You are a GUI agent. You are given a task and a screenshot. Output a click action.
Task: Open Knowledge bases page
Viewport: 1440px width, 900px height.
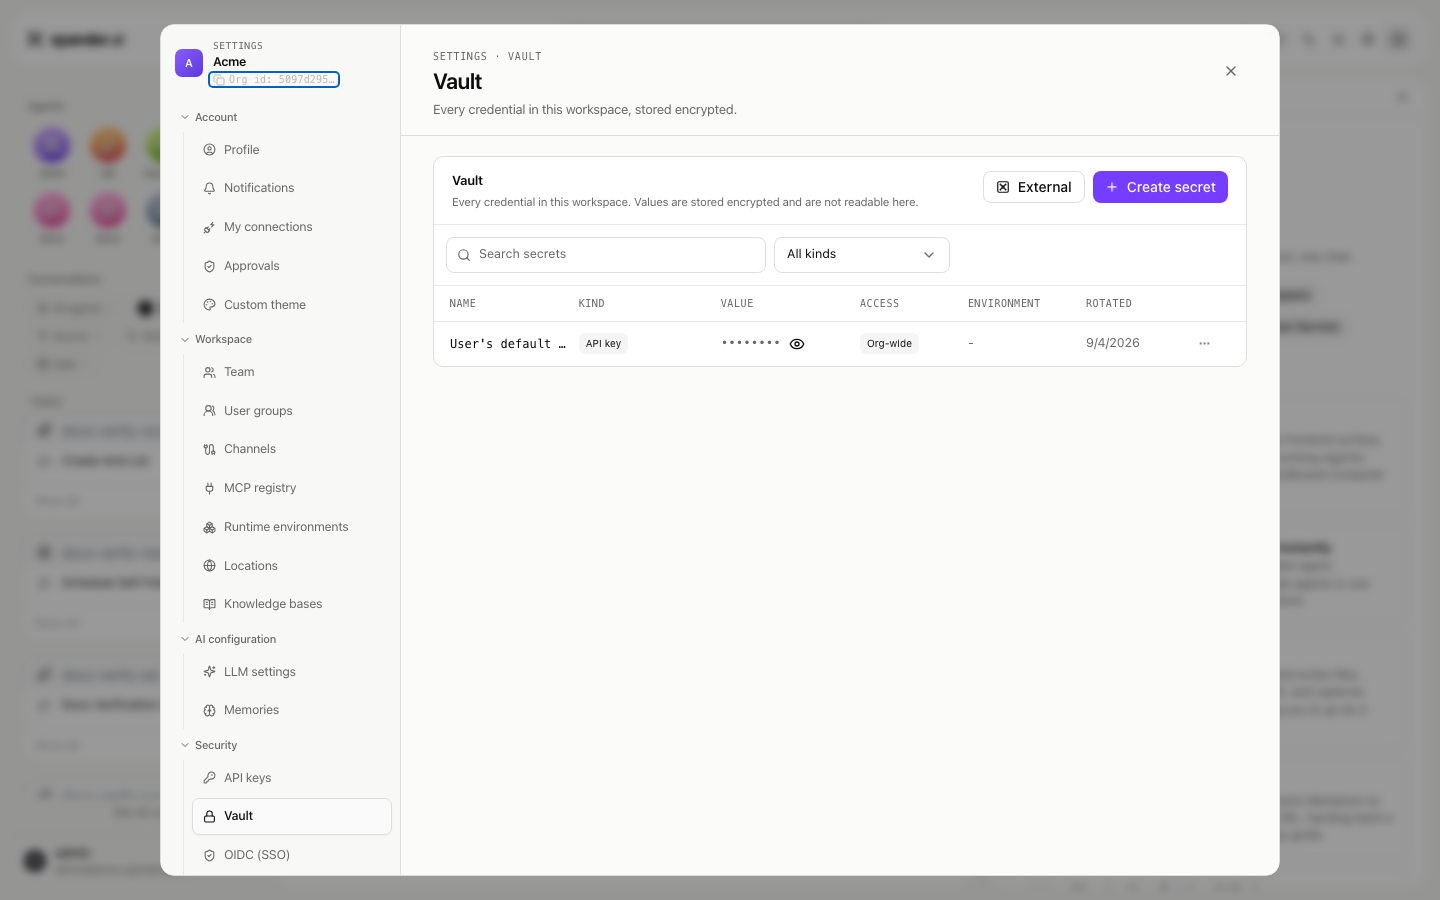pyautogui.click(x=292, y=604)
